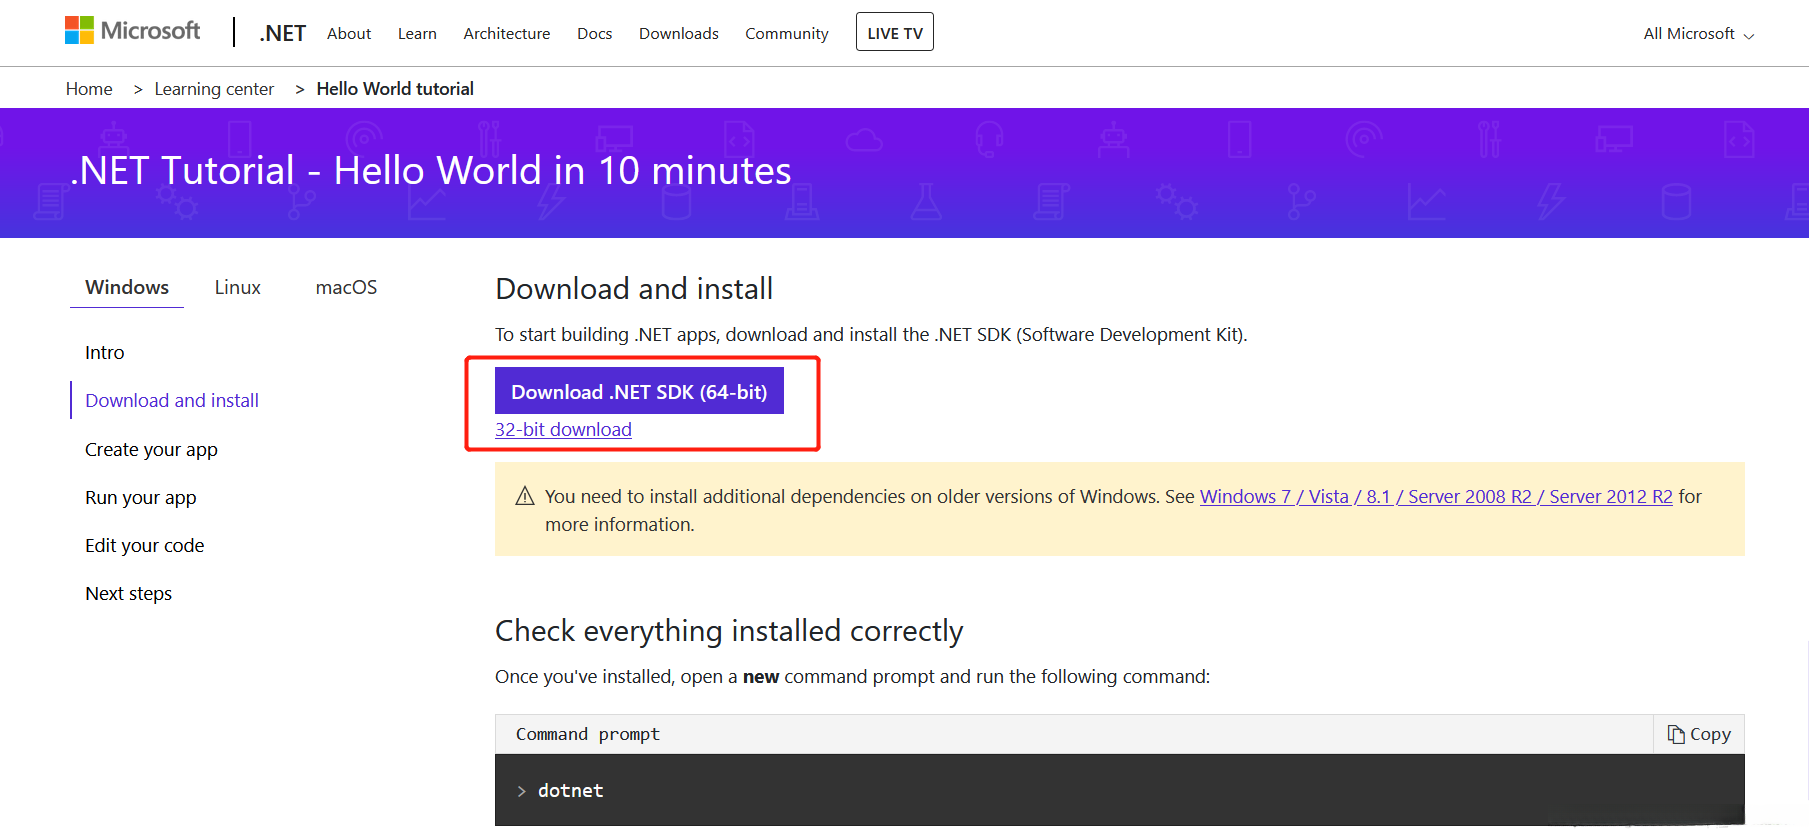The height and width of the screenshot is (838, 1809).
Task: Select the Windows tab
Action: pyautogui.click(x=127, y=288)
